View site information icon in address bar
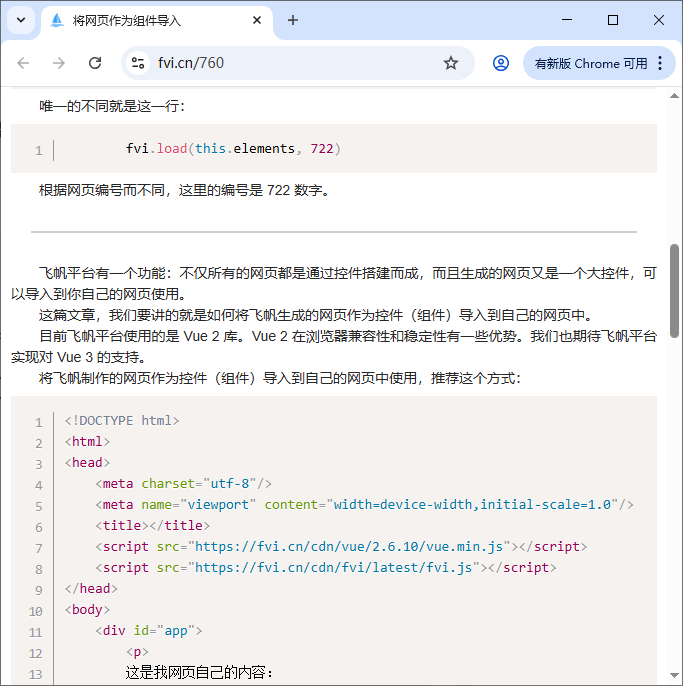683x686 pixels. tap(138, 63)
